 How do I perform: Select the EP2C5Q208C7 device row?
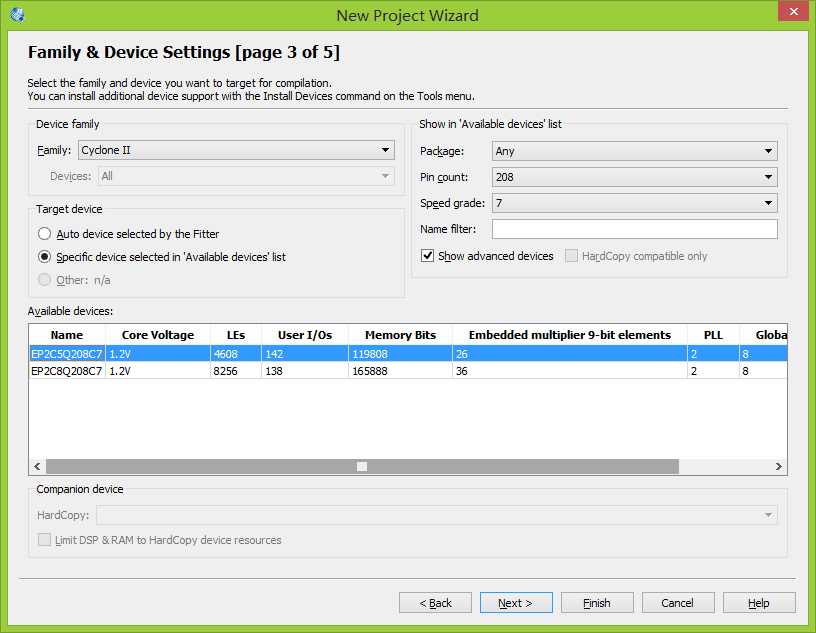click(x=408, y=354)
